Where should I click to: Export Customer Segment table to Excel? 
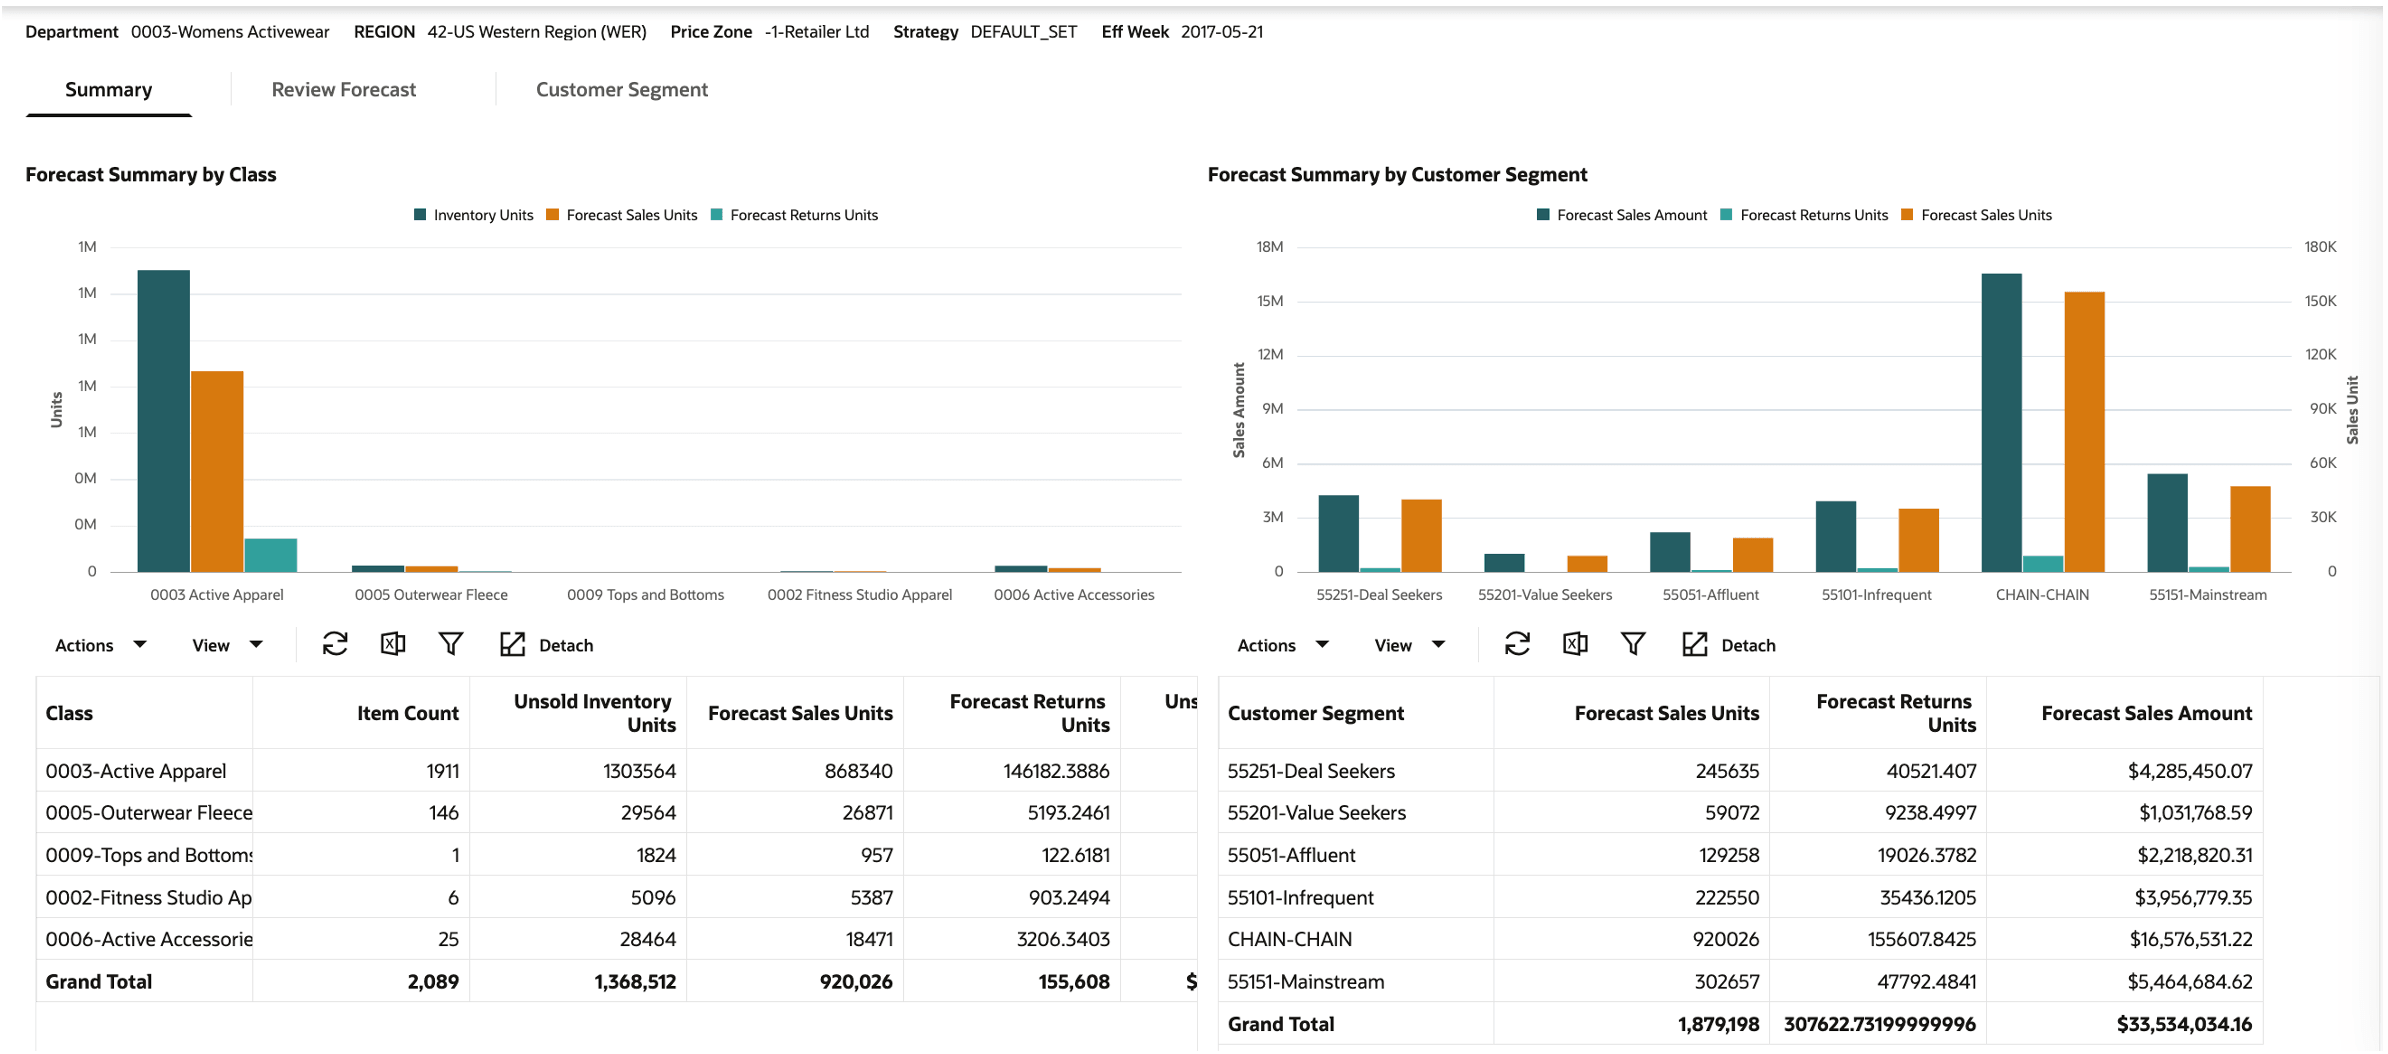pyautogui.click(x=1575, y=645)
